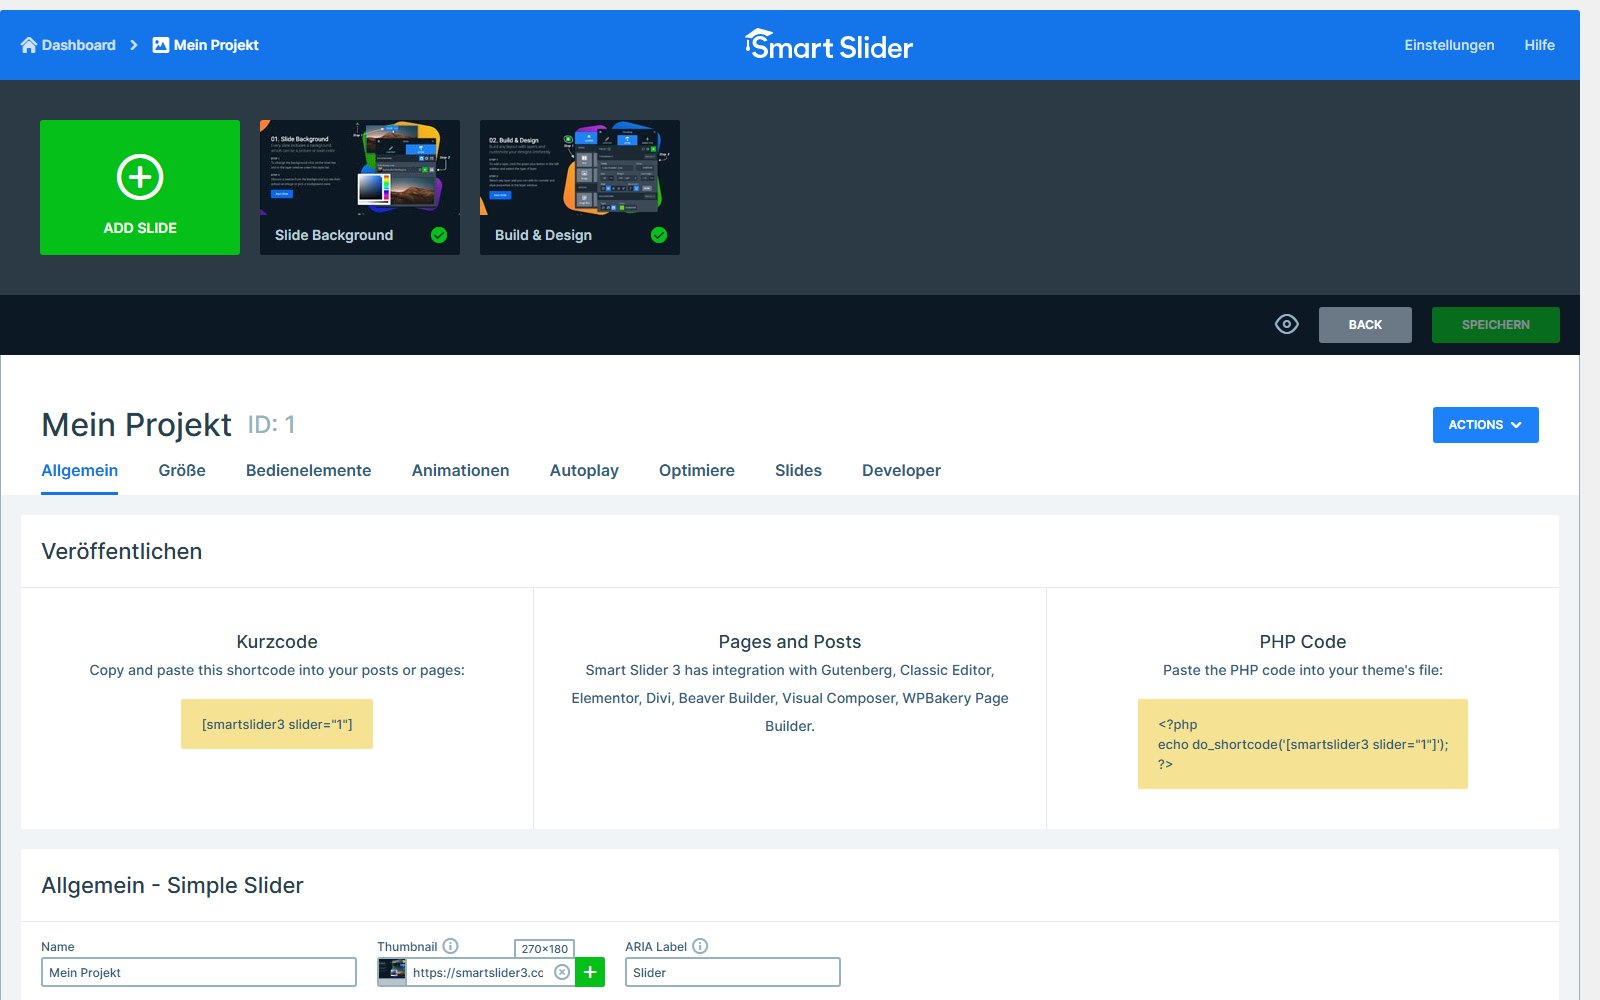Open the Developer tab
The width and height of the screenshot is (1600, 1000).
901,470
